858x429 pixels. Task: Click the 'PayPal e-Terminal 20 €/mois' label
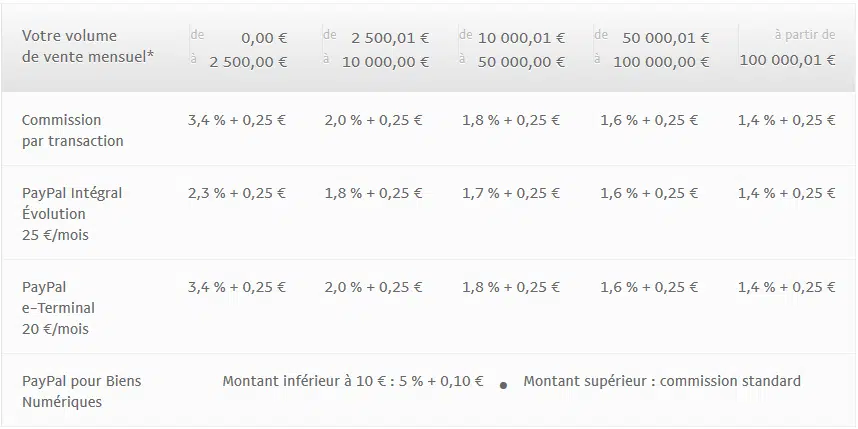[59, 308]
